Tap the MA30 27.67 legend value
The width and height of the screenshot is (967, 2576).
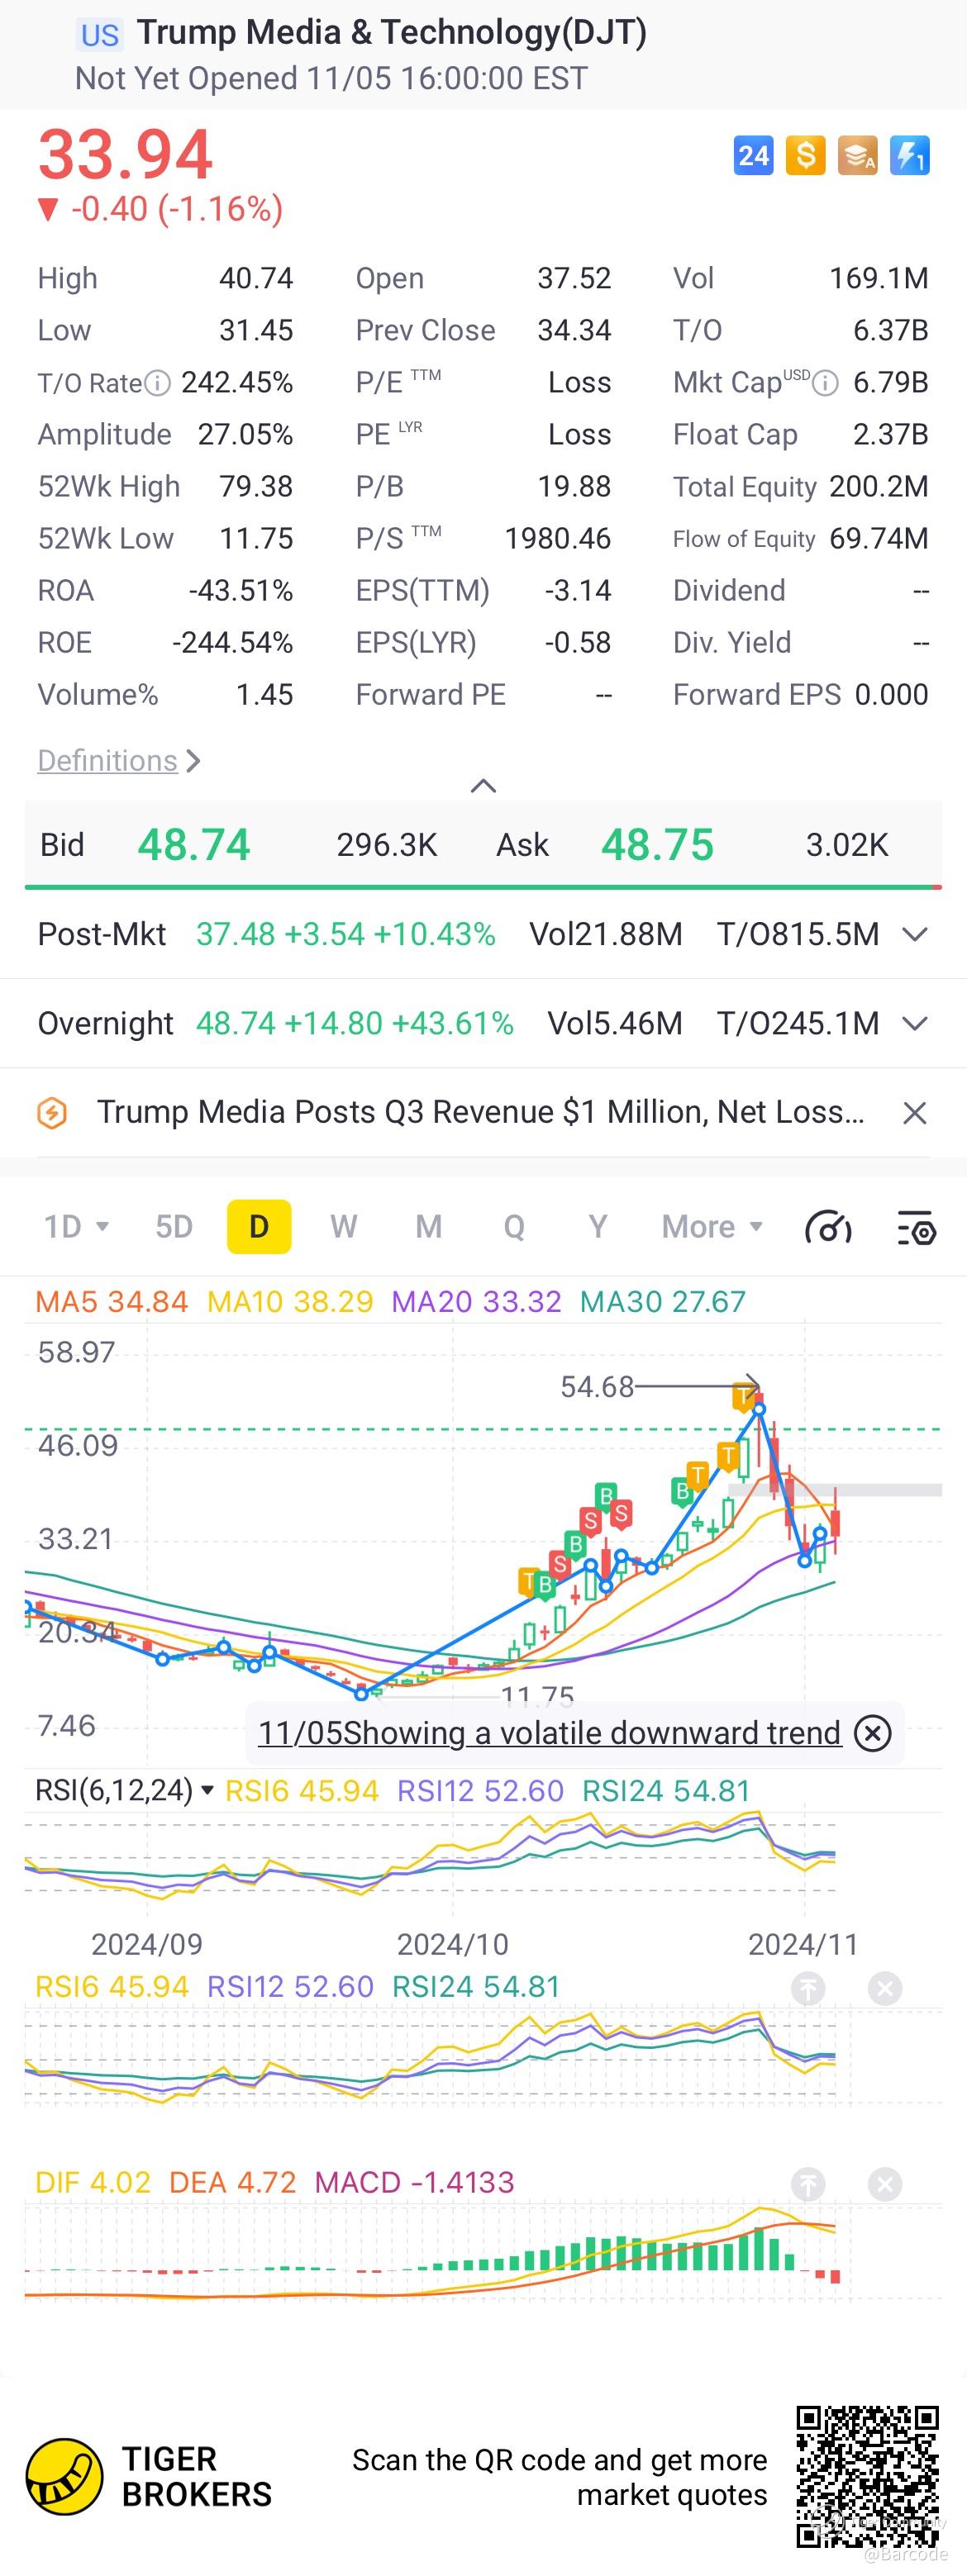[x=663, y=1302]
